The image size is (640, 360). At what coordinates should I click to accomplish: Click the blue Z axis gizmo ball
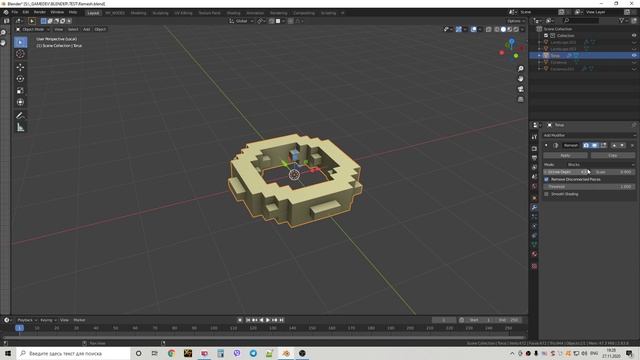[512, 41]
